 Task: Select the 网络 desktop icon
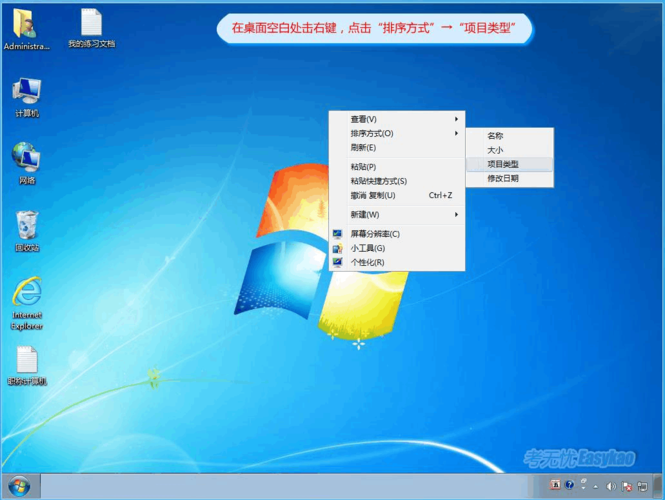tap(27, 163)
